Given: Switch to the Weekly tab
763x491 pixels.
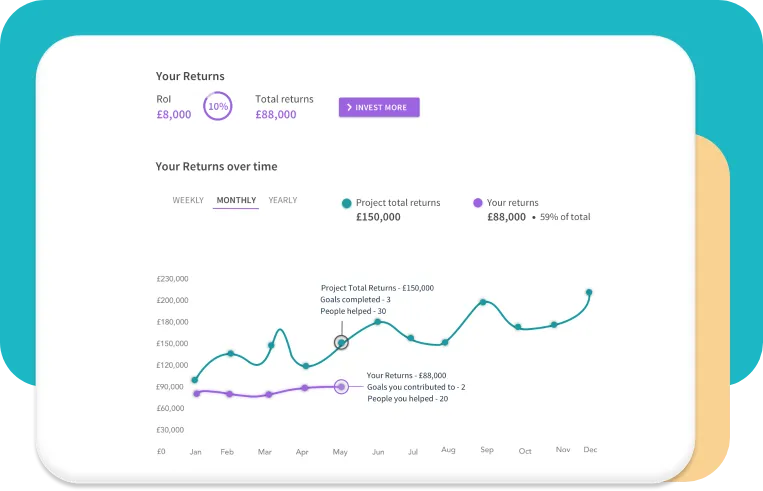Looking at the screenshot, I should pyautogui.click(x=188, y=200).
